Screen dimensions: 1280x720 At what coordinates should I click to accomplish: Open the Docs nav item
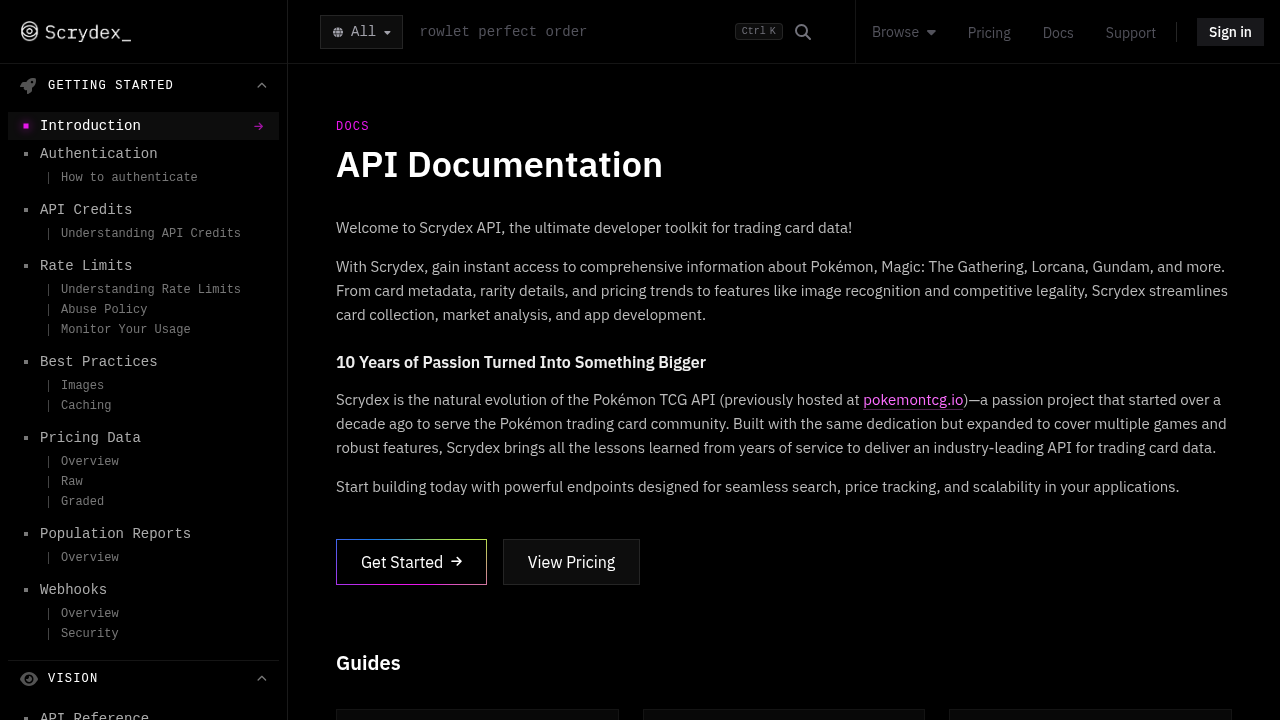coord(1058,33)
